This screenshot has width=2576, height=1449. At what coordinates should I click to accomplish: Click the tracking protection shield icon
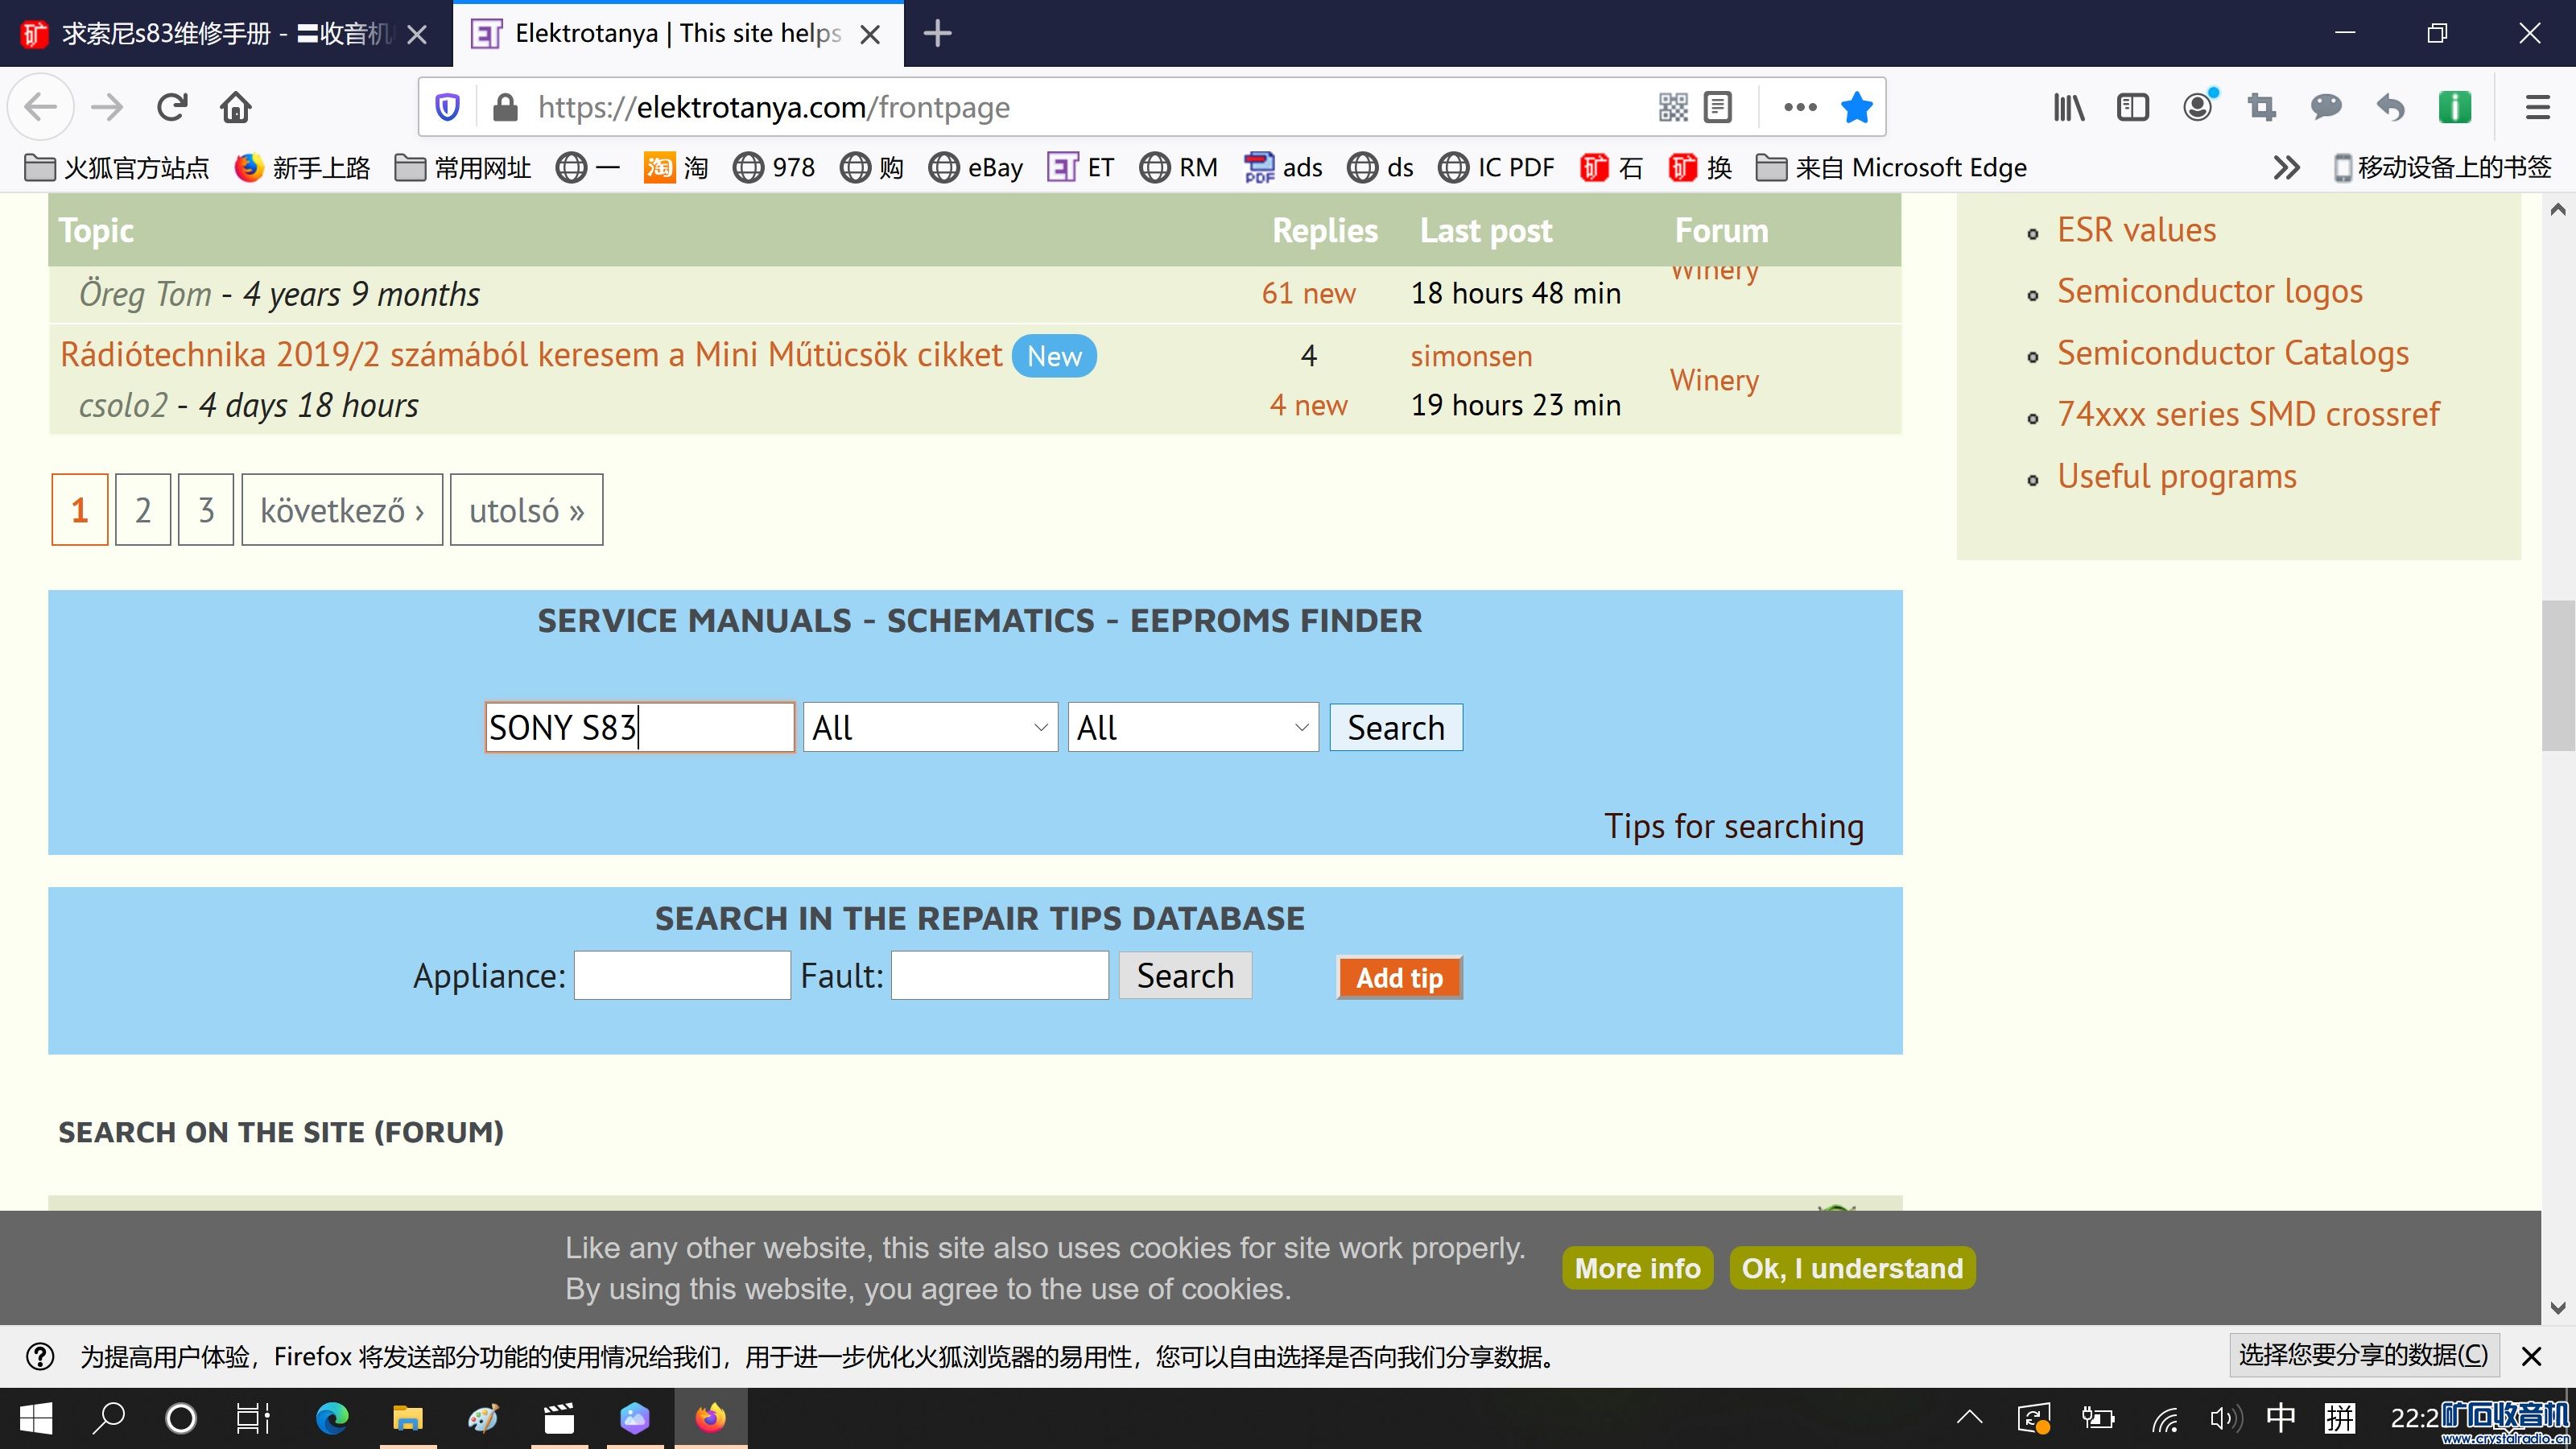(448, 107)
